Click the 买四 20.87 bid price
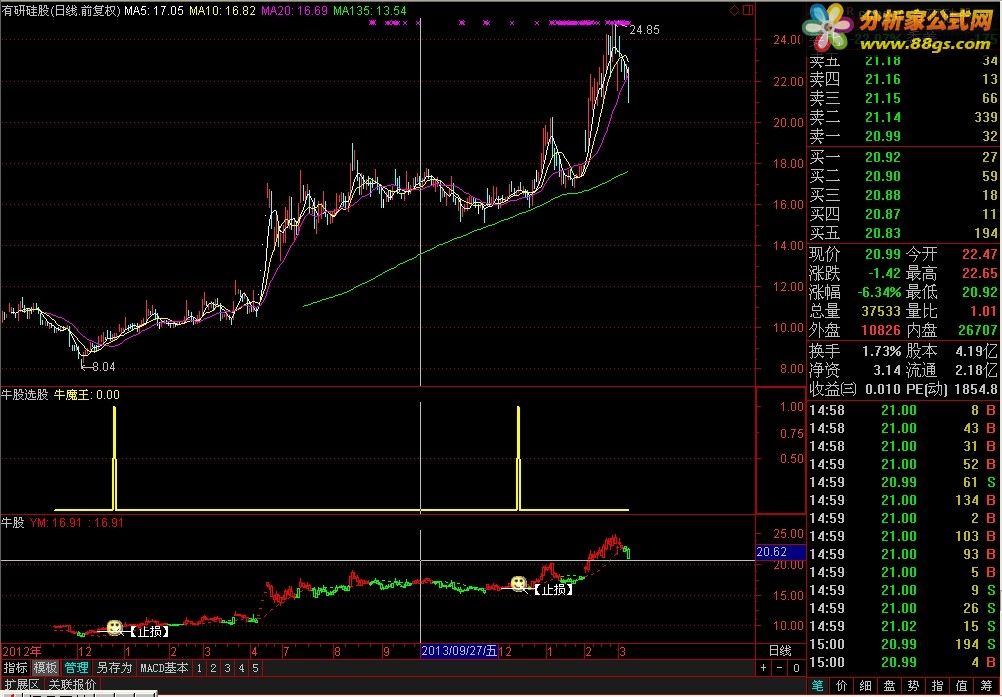1002x697 pixels. tap(883, 214)
